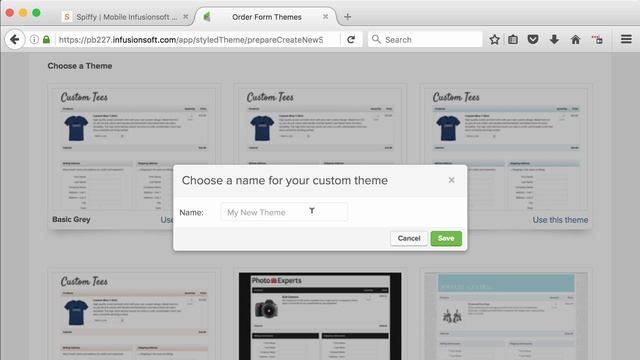
Task: Cancel the theme naming dialog
Action: [409, 238]
